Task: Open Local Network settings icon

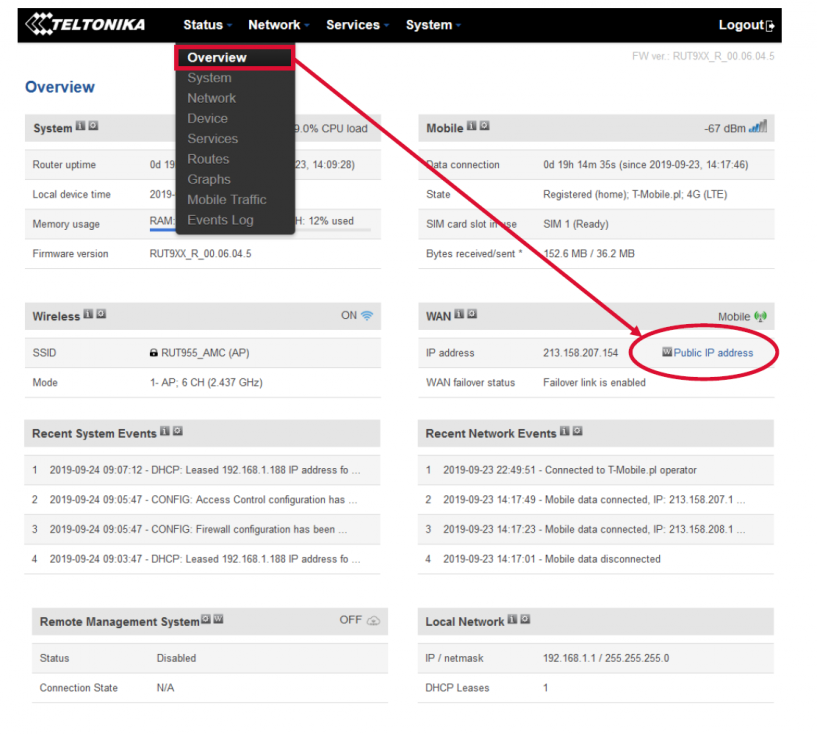Action: pos(526,619)
